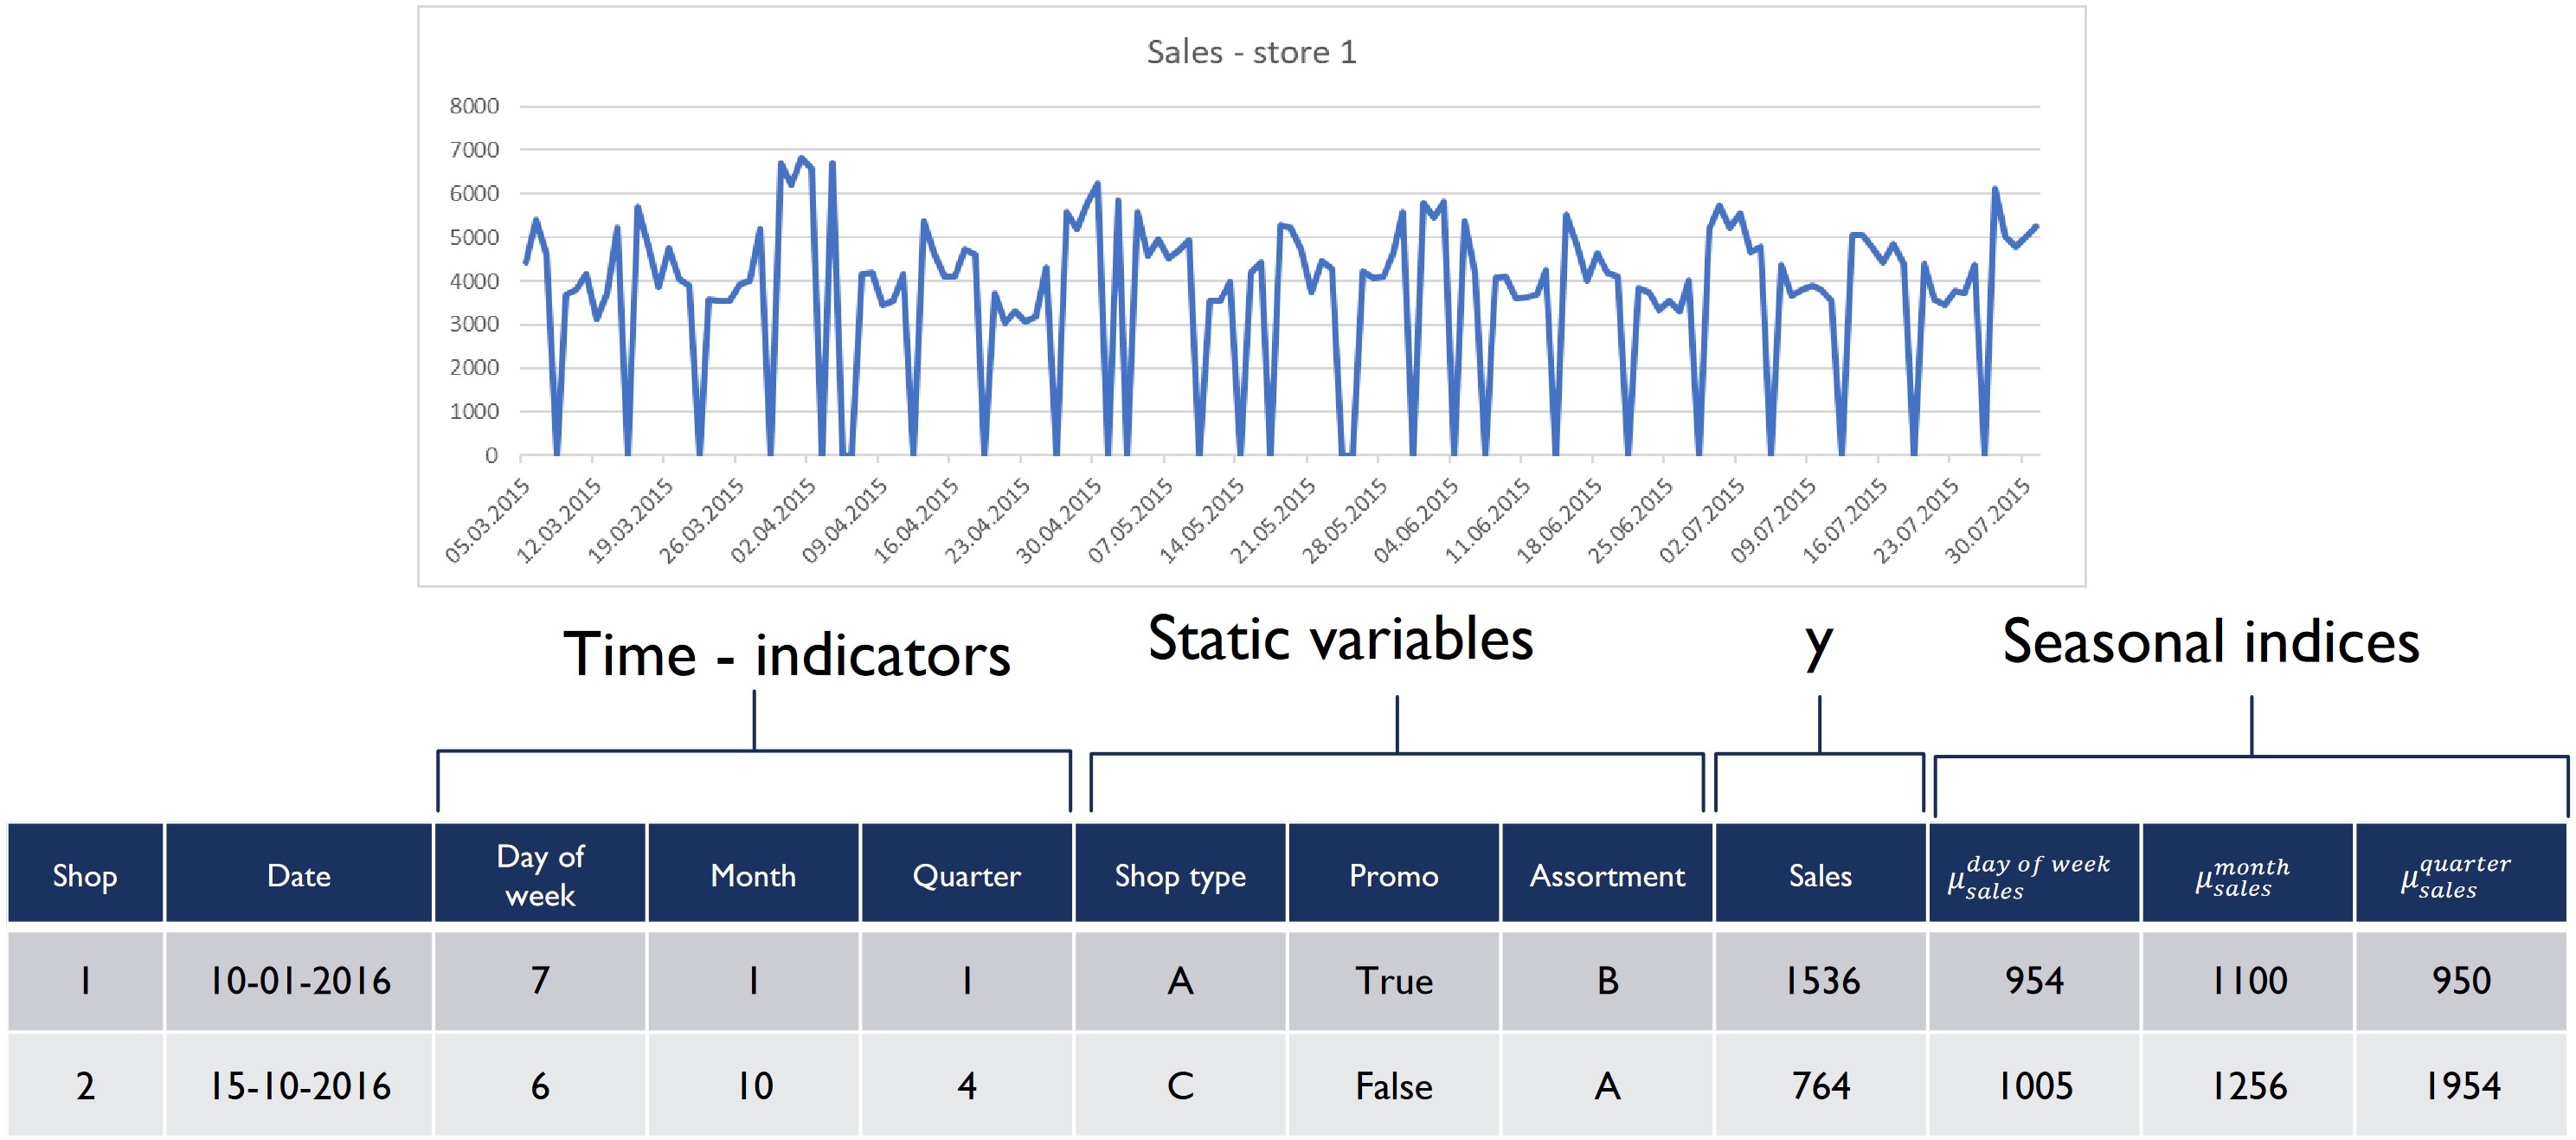Click the 'Time - indicators' group label

pyautogui.click(x=787, y=656)
